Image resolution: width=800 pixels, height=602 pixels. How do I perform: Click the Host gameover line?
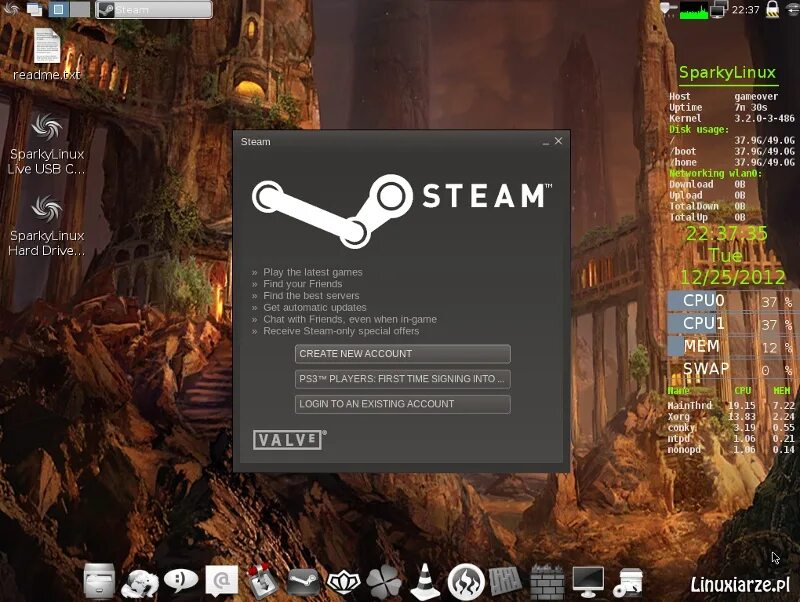click(x=723, y=96)
